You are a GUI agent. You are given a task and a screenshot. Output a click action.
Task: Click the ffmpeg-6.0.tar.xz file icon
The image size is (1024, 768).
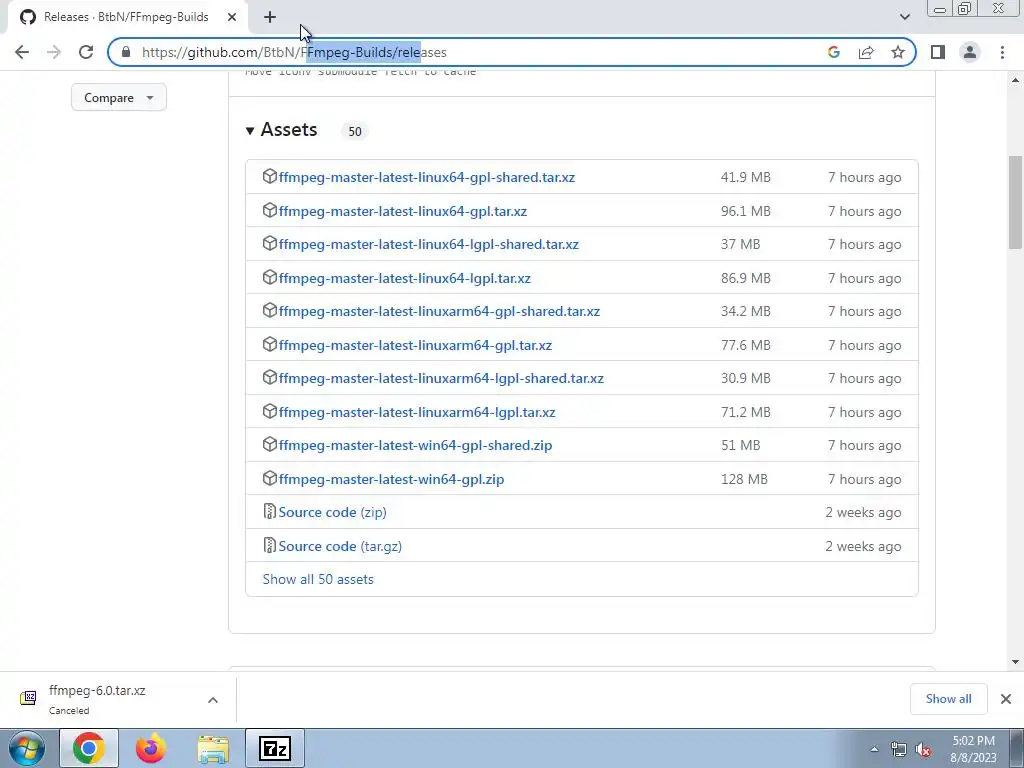tap(28, 698)
